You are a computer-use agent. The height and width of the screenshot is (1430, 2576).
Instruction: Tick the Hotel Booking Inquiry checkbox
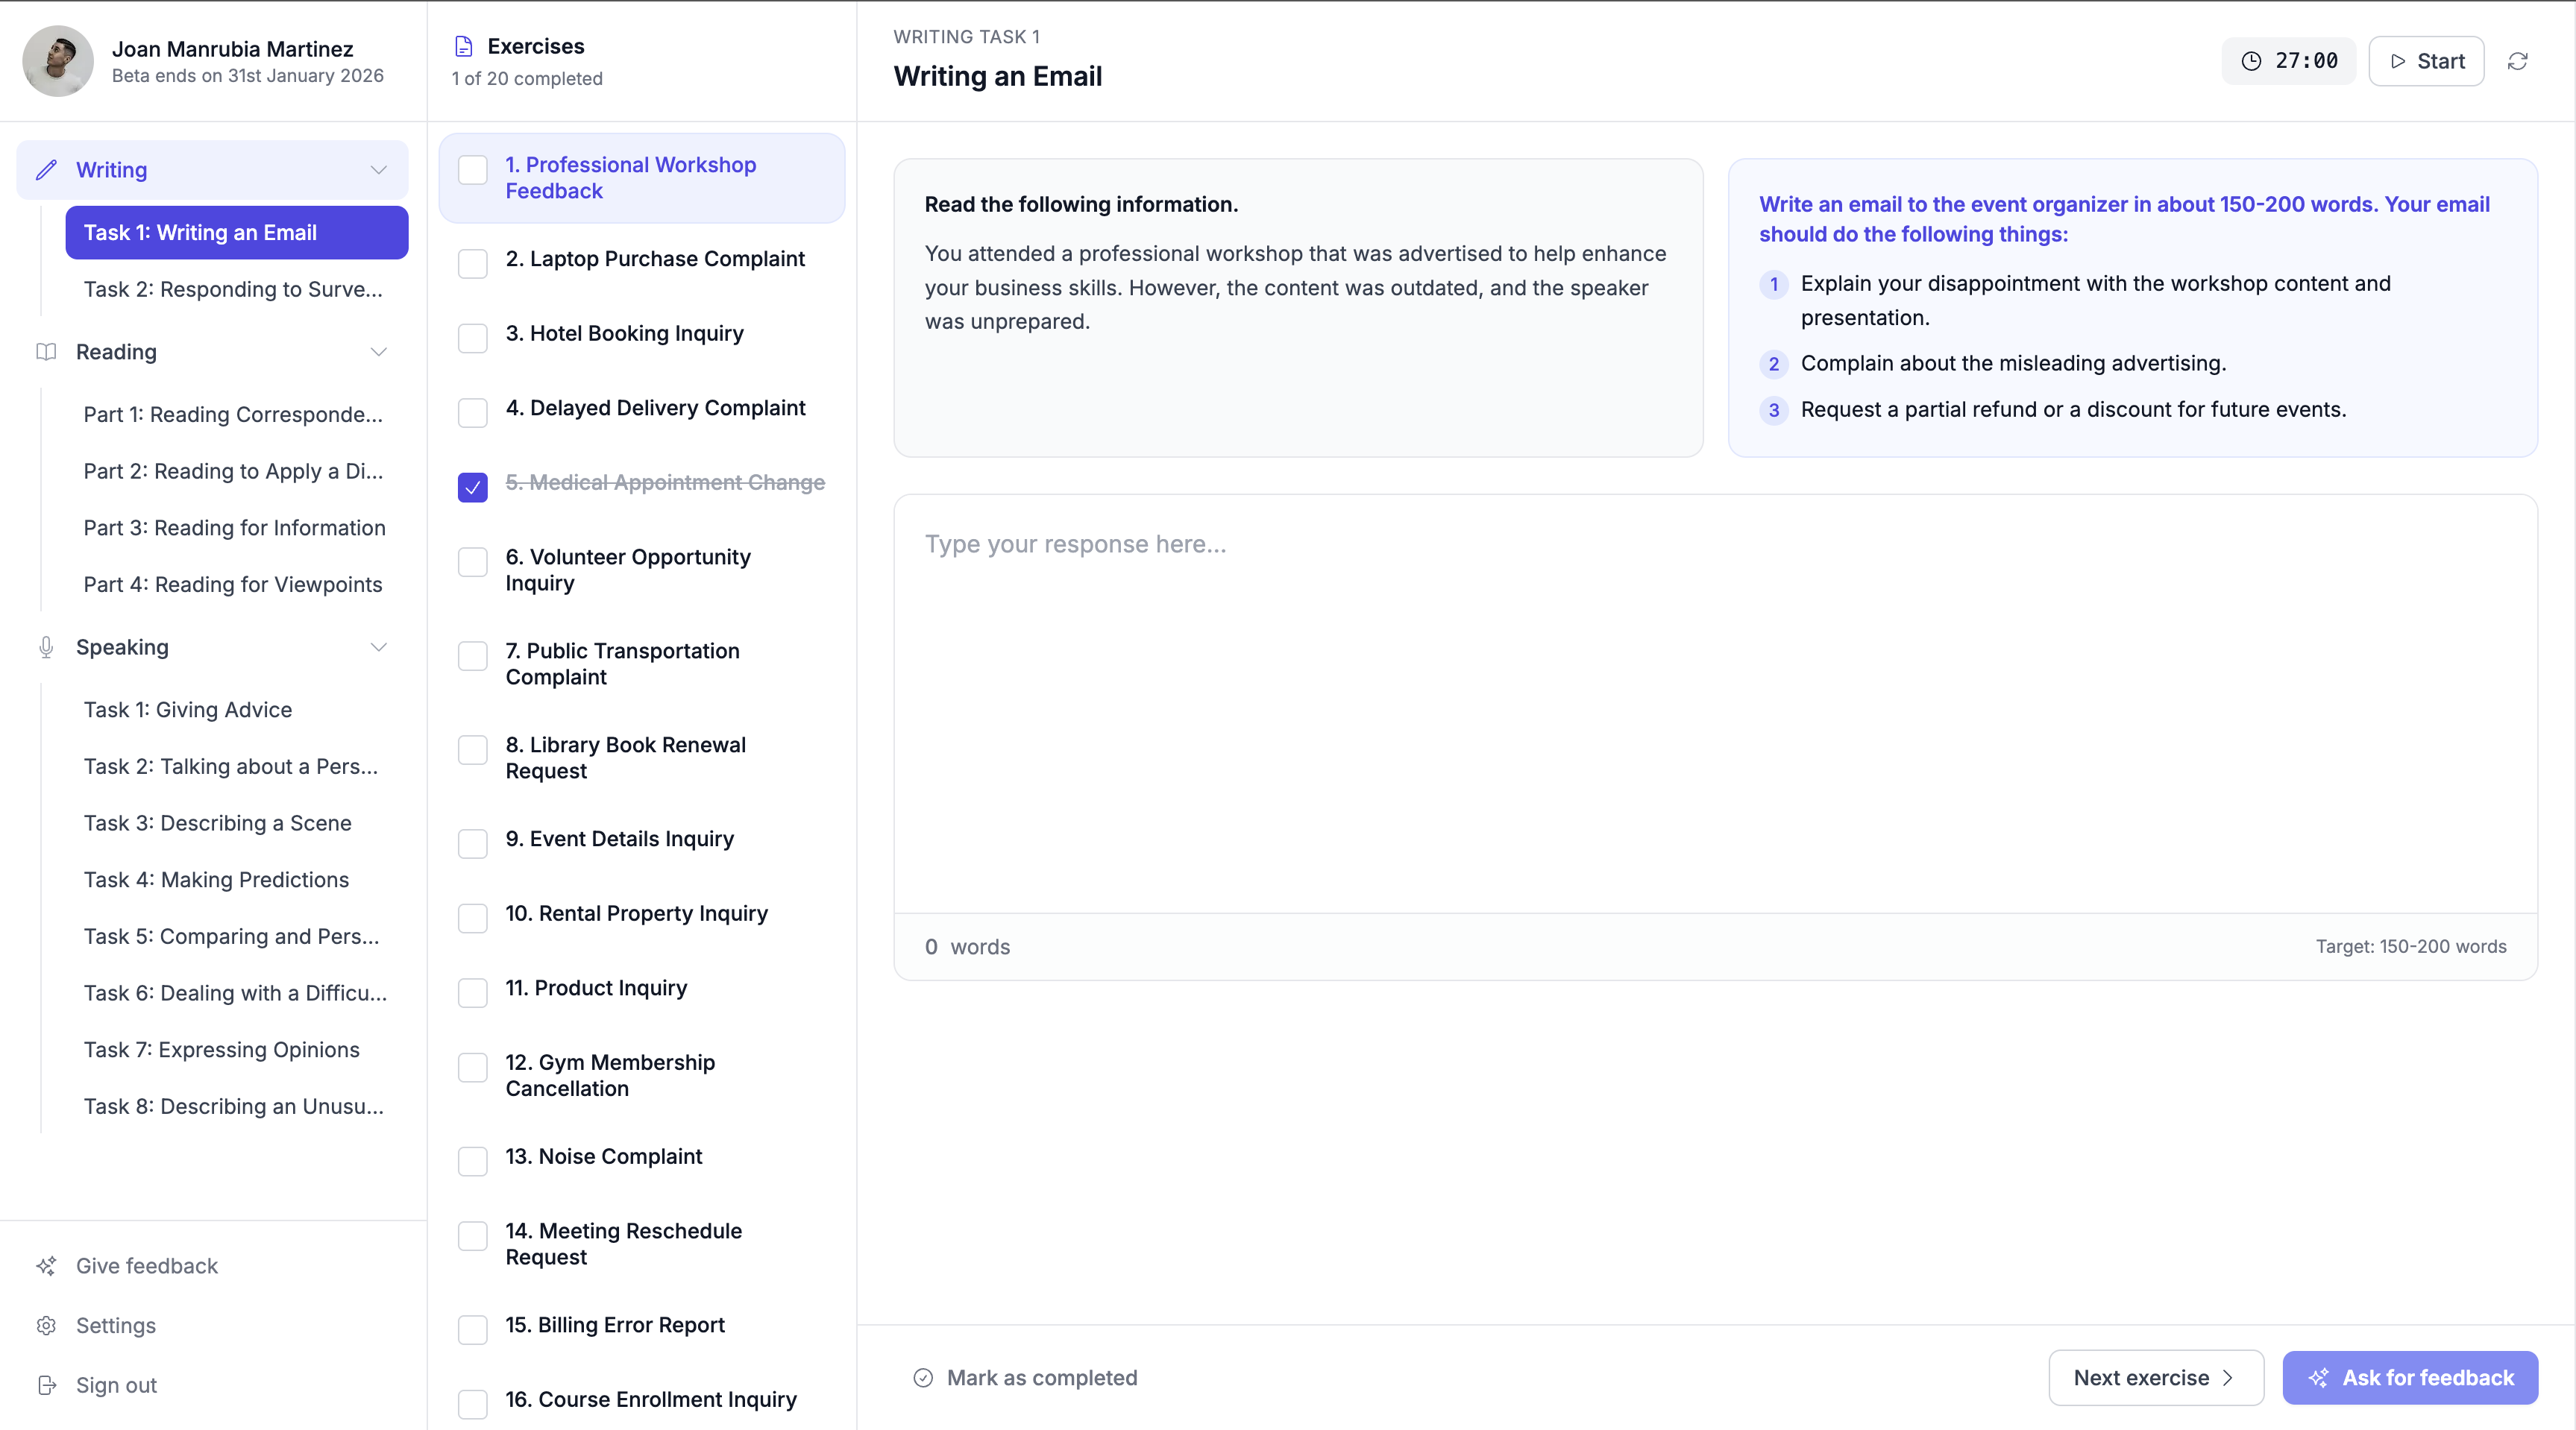(x=472, y=338)
